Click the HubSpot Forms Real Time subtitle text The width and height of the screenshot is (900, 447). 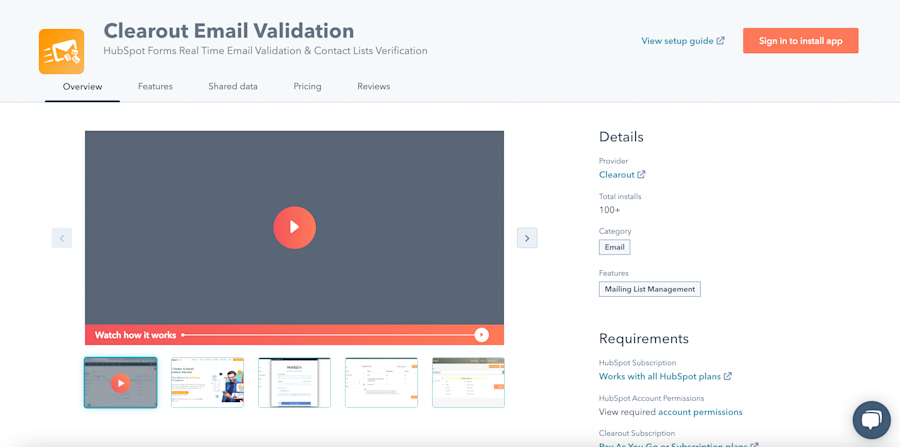click(265, 50)
